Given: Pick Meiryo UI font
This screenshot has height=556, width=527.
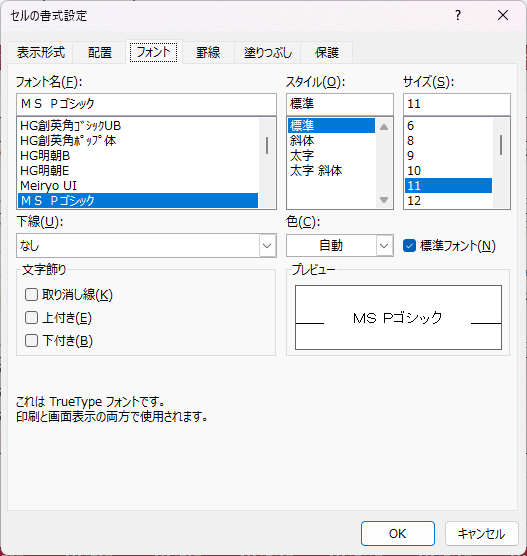Looking at the screenshot, I should 138,185.
